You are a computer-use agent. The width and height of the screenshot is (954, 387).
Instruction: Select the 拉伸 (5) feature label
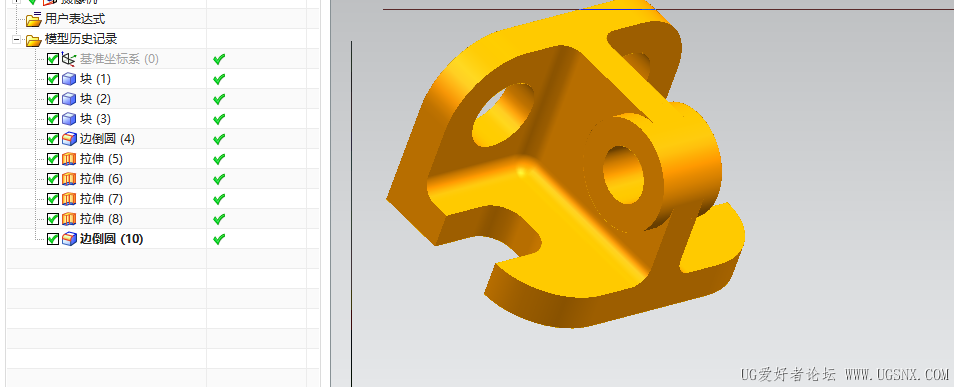coord(101,159)
